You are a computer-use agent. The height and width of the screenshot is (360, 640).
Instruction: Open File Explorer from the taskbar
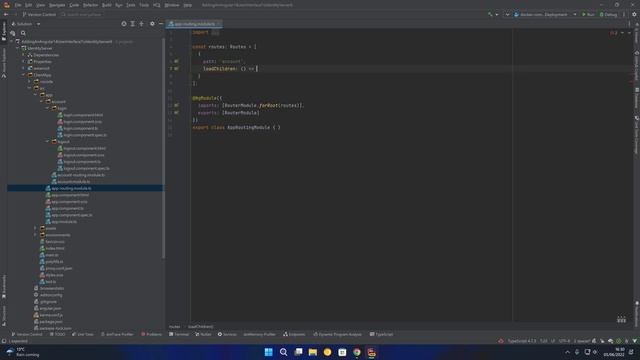tap(313, 352)
